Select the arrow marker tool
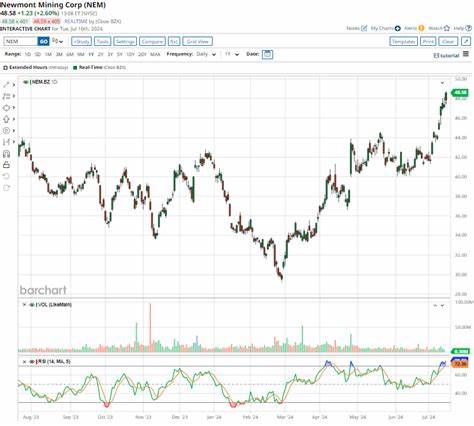This screenshot has height=426, width=474. pos(6,119)
